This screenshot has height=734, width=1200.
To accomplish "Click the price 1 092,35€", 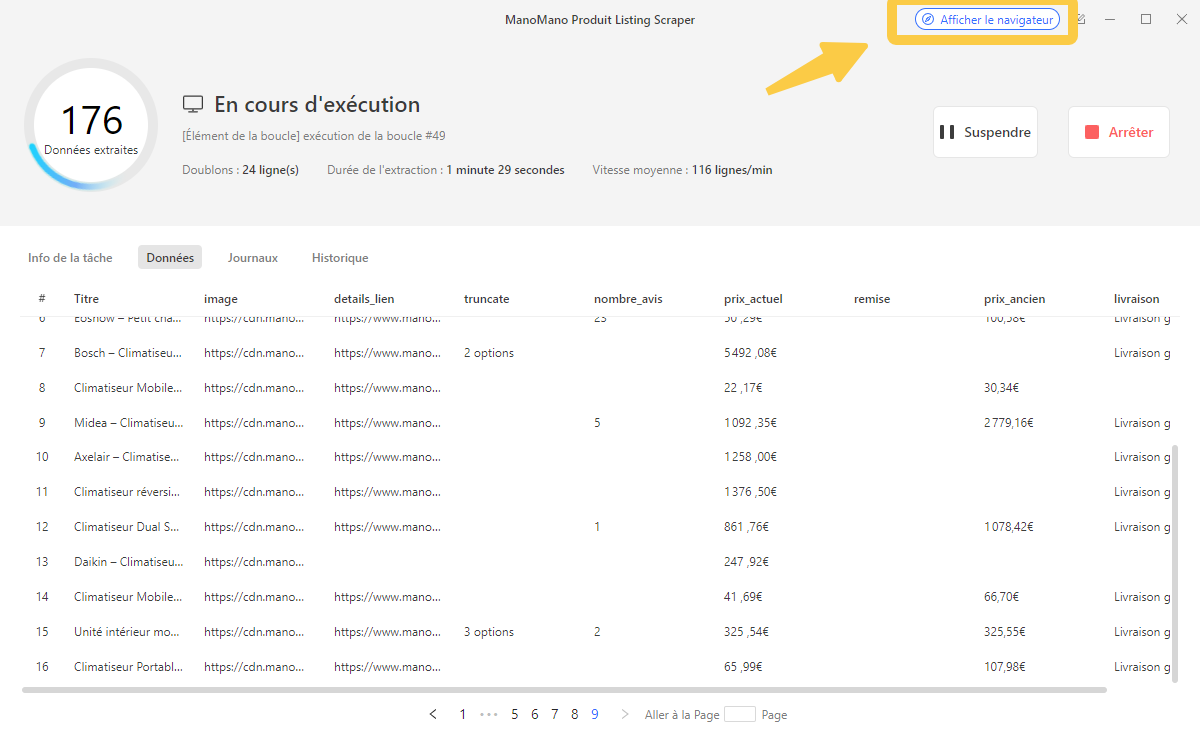I will pyautogui.click(x=751, y=423).
